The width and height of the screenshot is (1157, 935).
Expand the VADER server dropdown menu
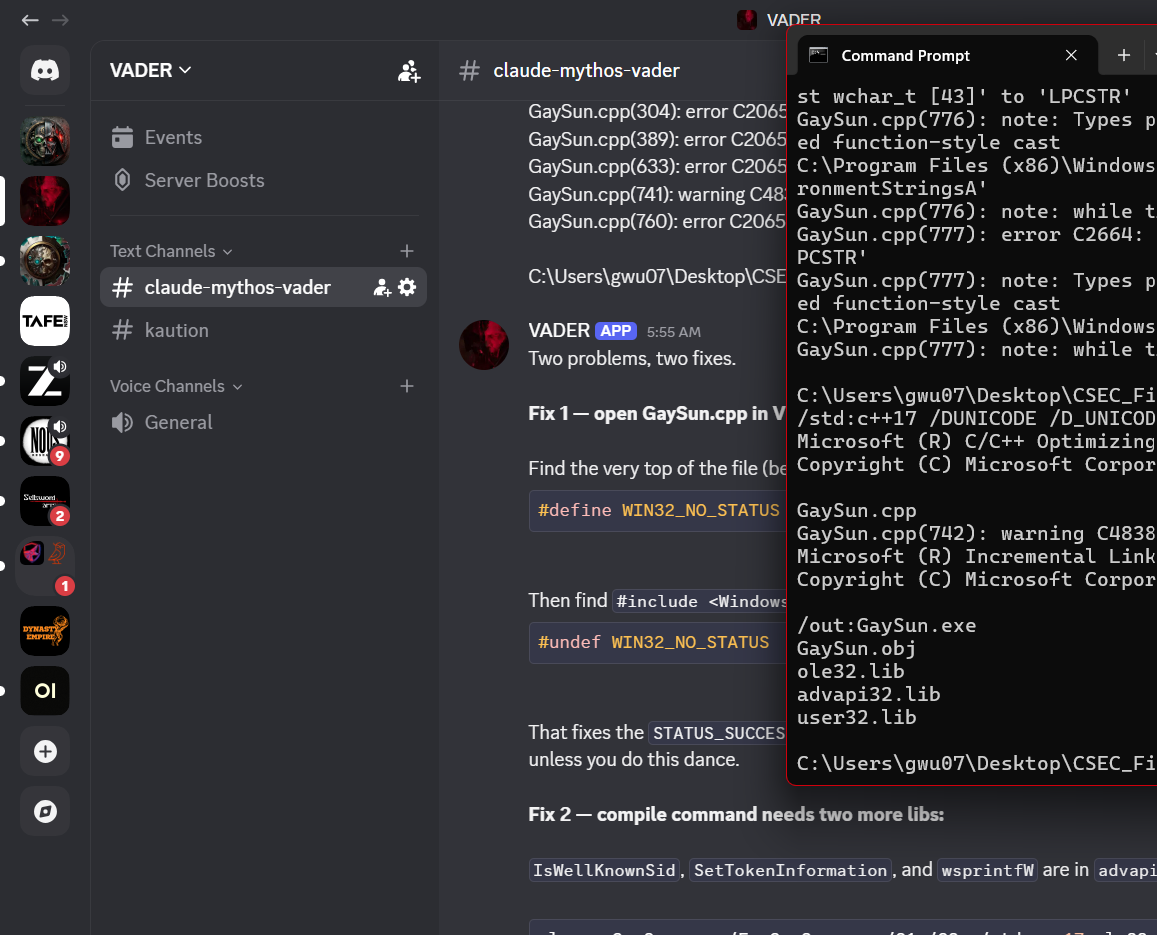click(151, 70)
